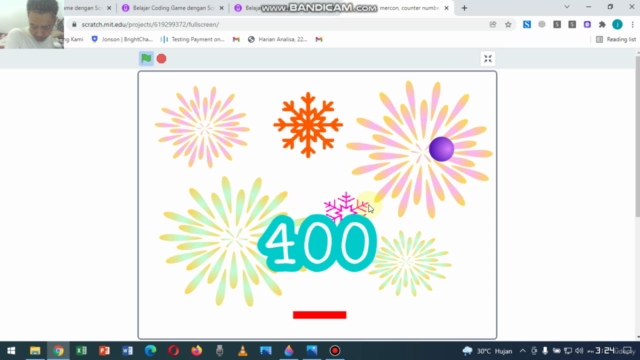The height and width of the screenshot is (360, 640).
Task: Open the Harian Analisa bookmark
Action: tap(278, 39)
